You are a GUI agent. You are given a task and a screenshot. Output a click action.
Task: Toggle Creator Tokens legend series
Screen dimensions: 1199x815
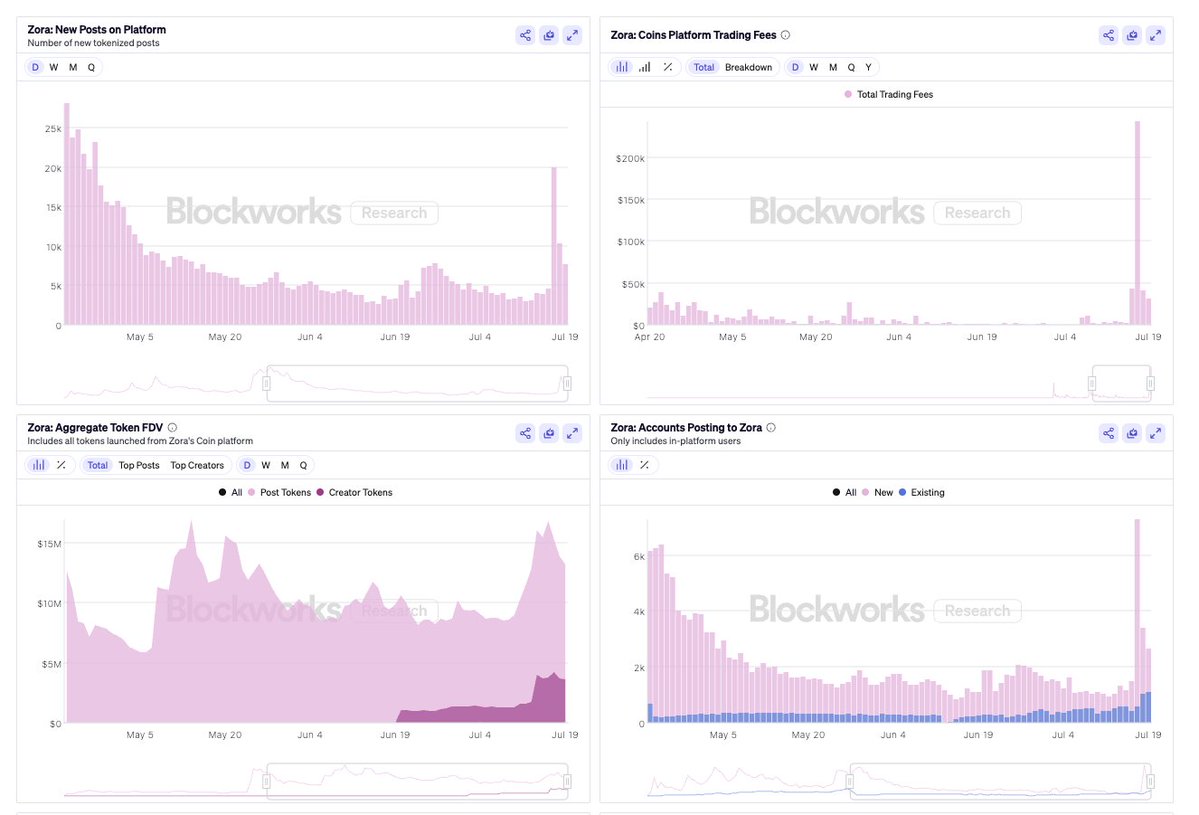[x=354, y=492]
